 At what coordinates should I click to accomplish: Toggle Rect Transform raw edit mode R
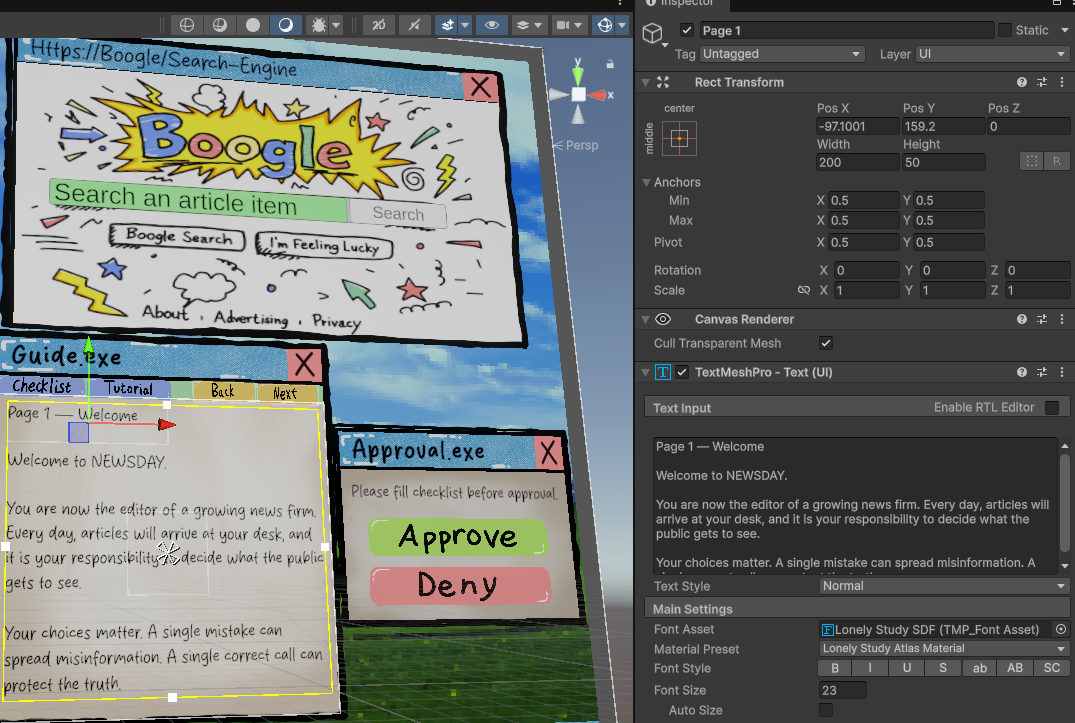(x=1056, y=161)
